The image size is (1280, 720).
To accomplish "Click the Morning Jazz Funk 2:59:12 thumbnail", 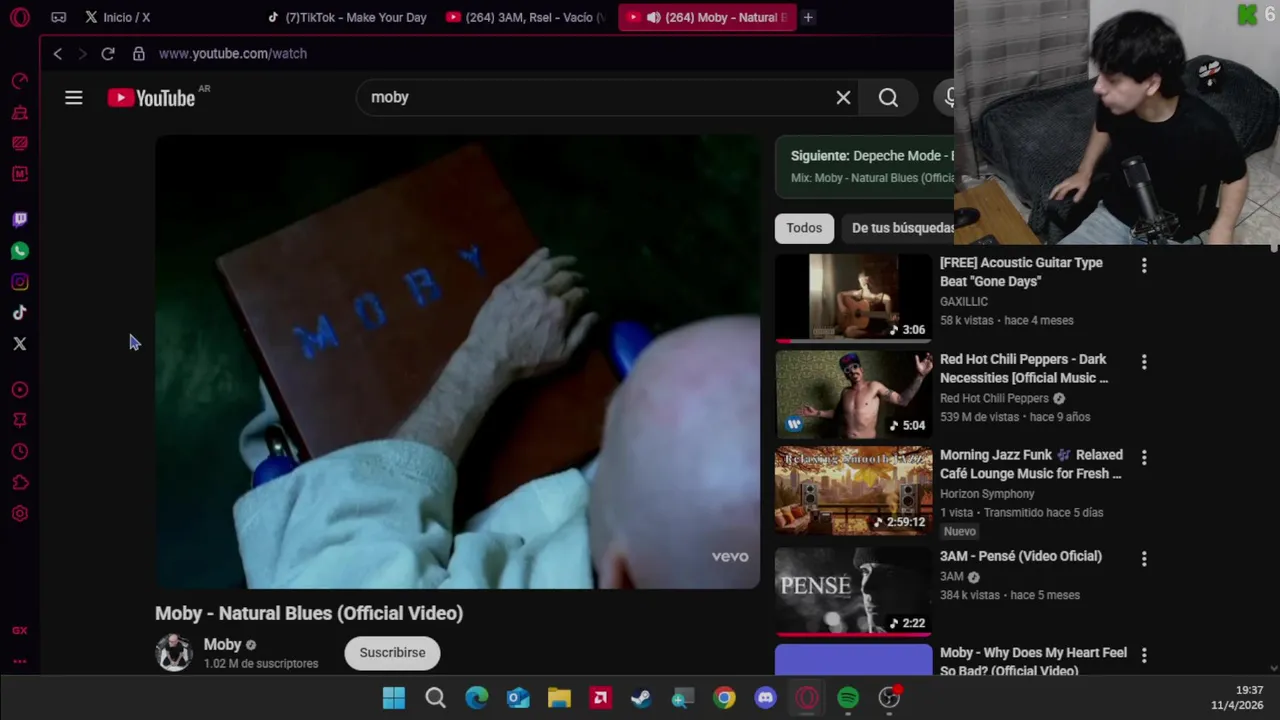I will tap(854, 490).
